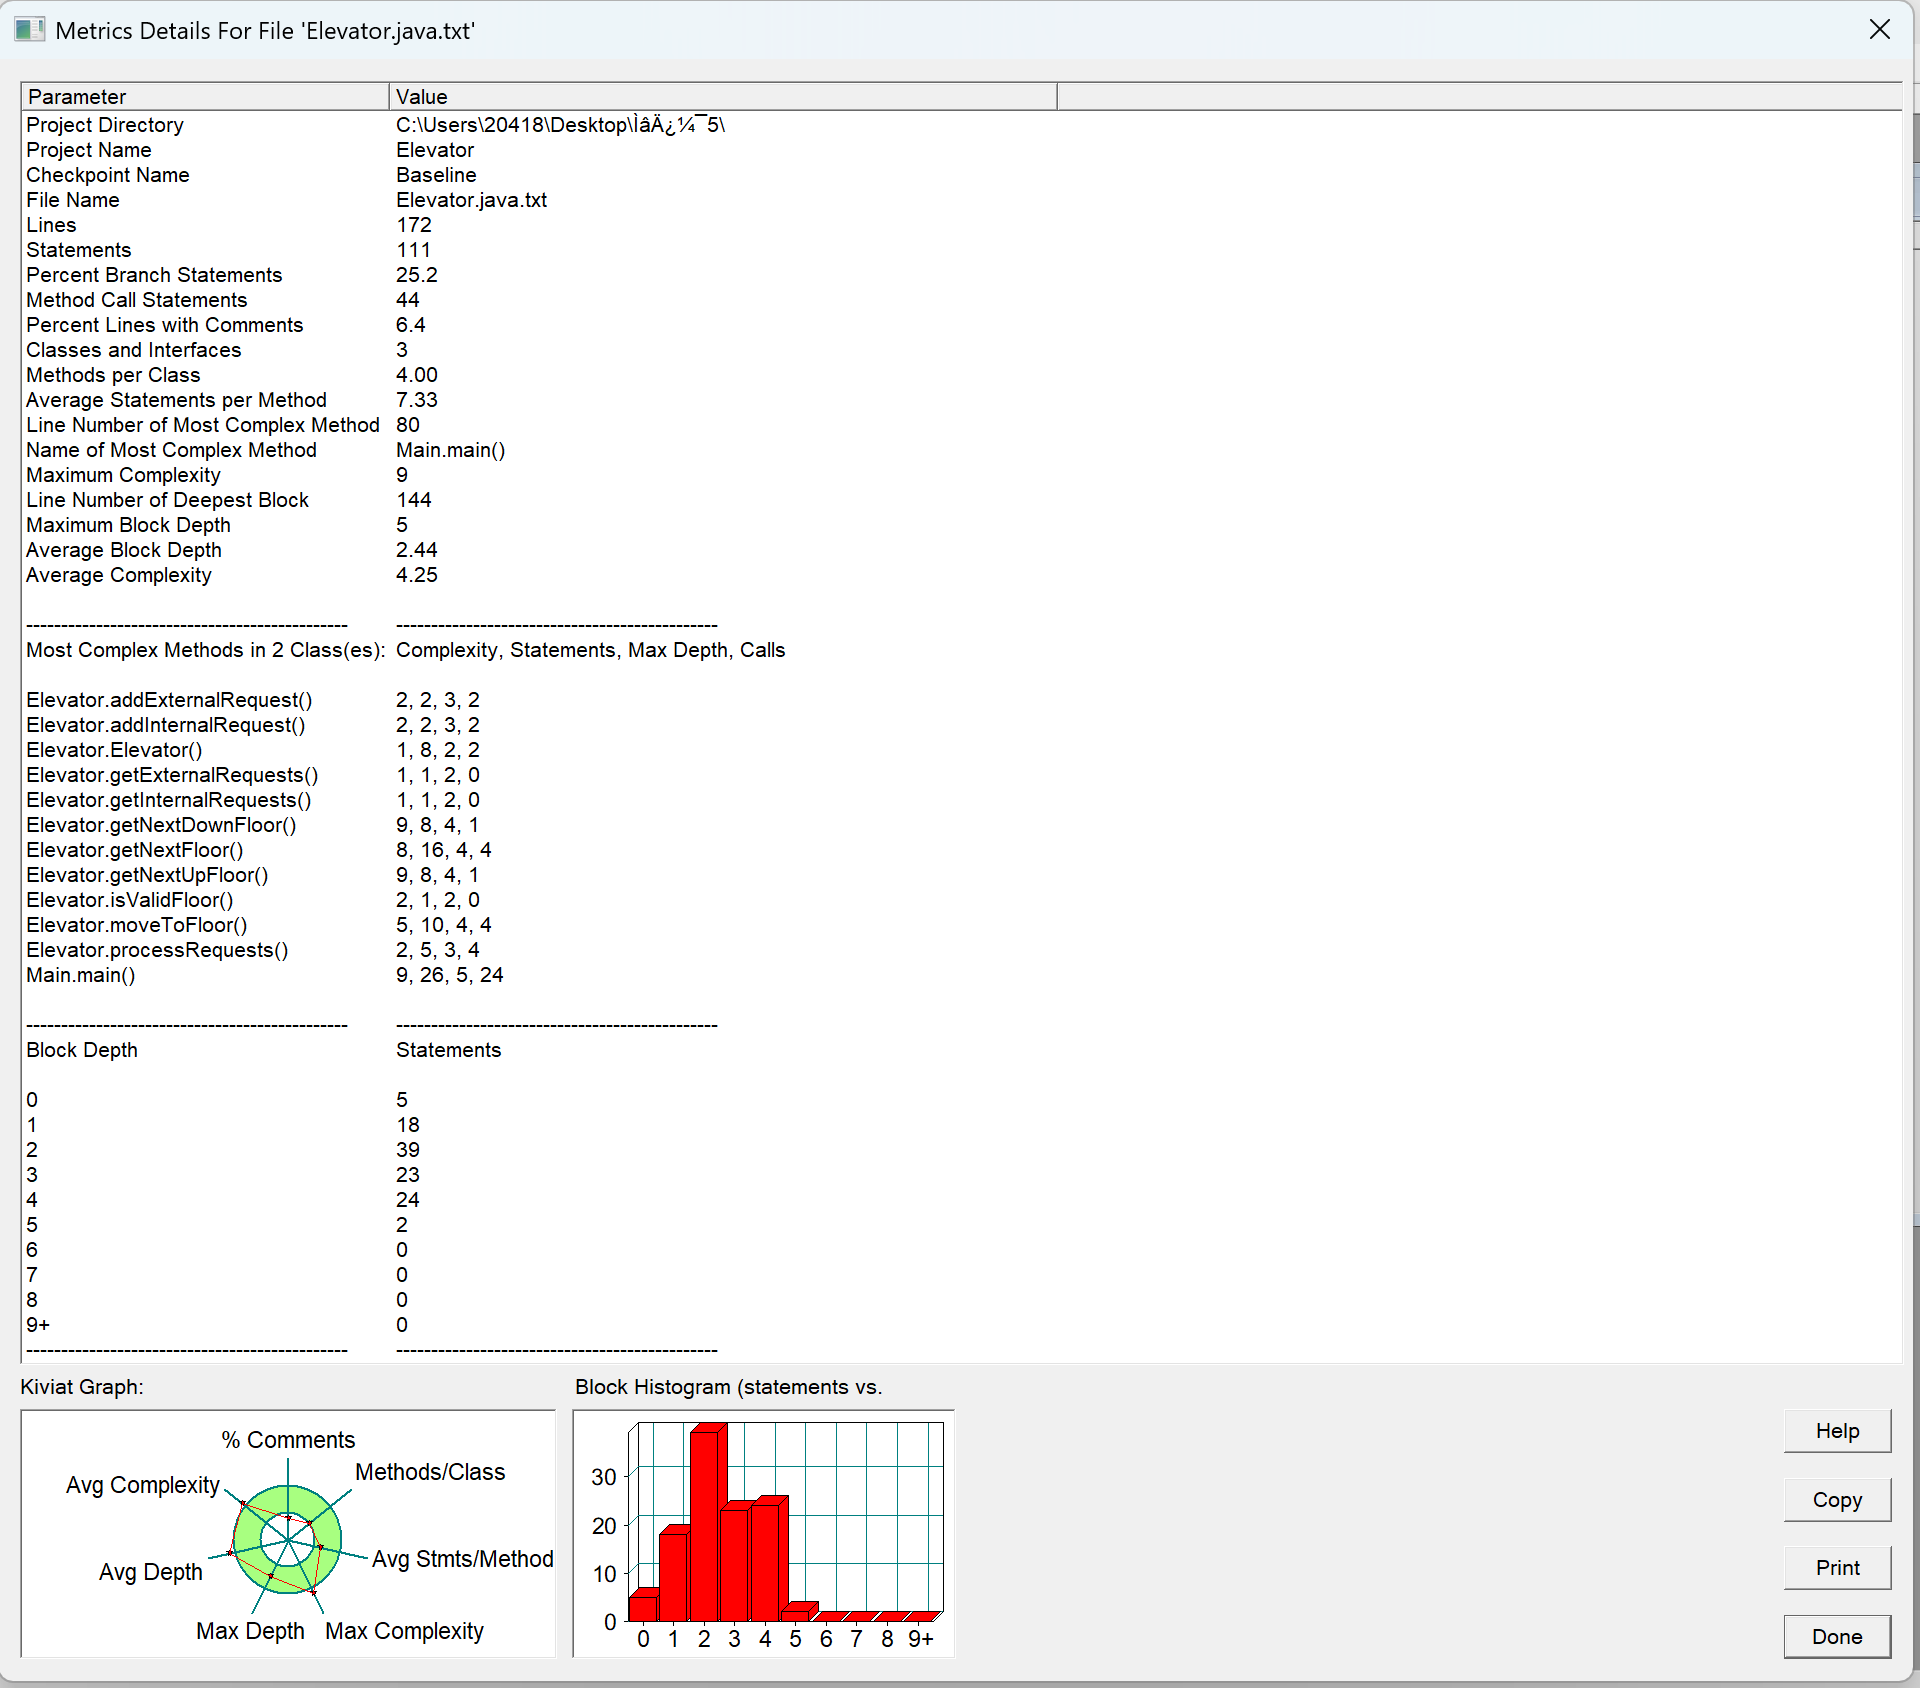
Task: Select the Elevator.moveToFloor() entry
Action: (x=137, y=925)
